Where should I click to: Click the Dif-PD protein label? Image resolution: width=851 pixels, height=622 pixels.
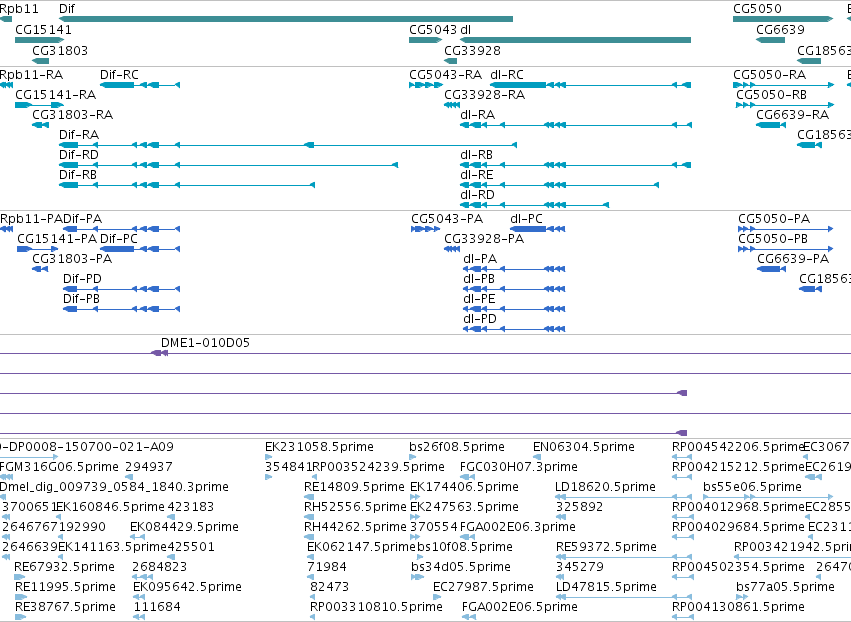(x=82, y=279)
